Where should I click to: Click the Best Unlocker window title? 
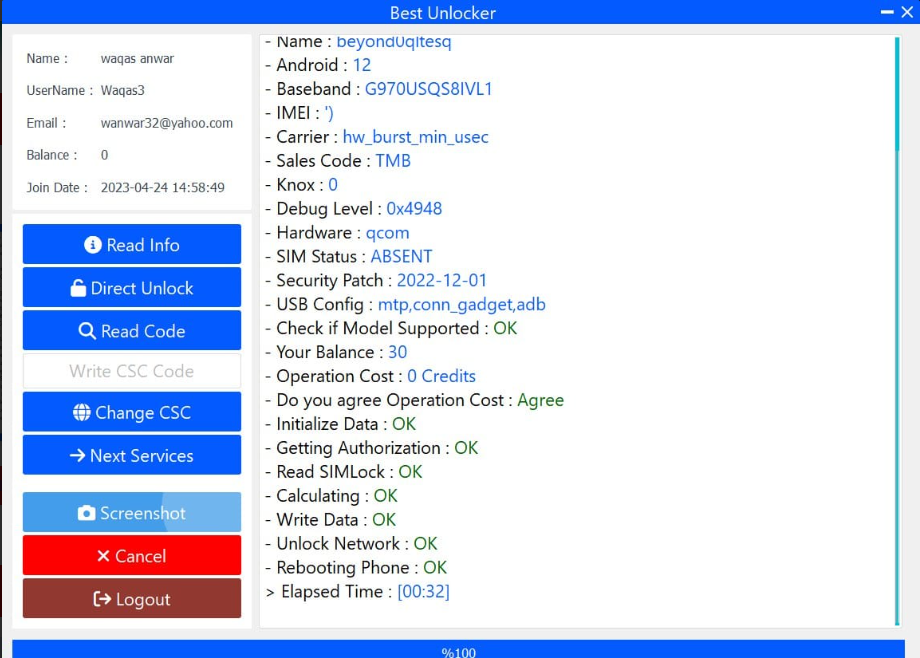(x=443, y=13)
